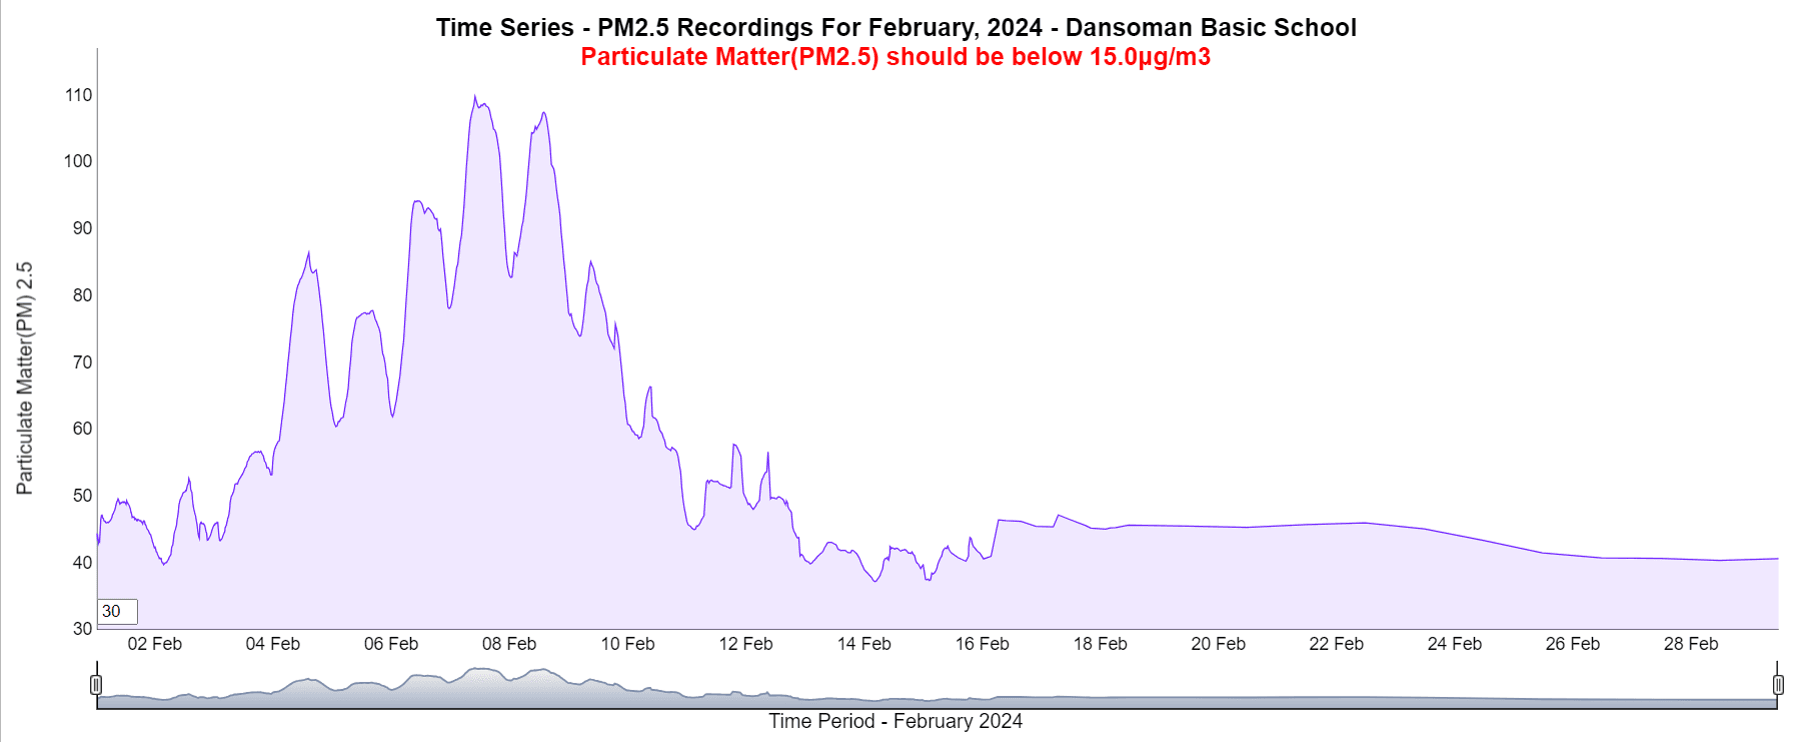
Task: Click the 90 y-axis tick label
Action: coord(82,228)
